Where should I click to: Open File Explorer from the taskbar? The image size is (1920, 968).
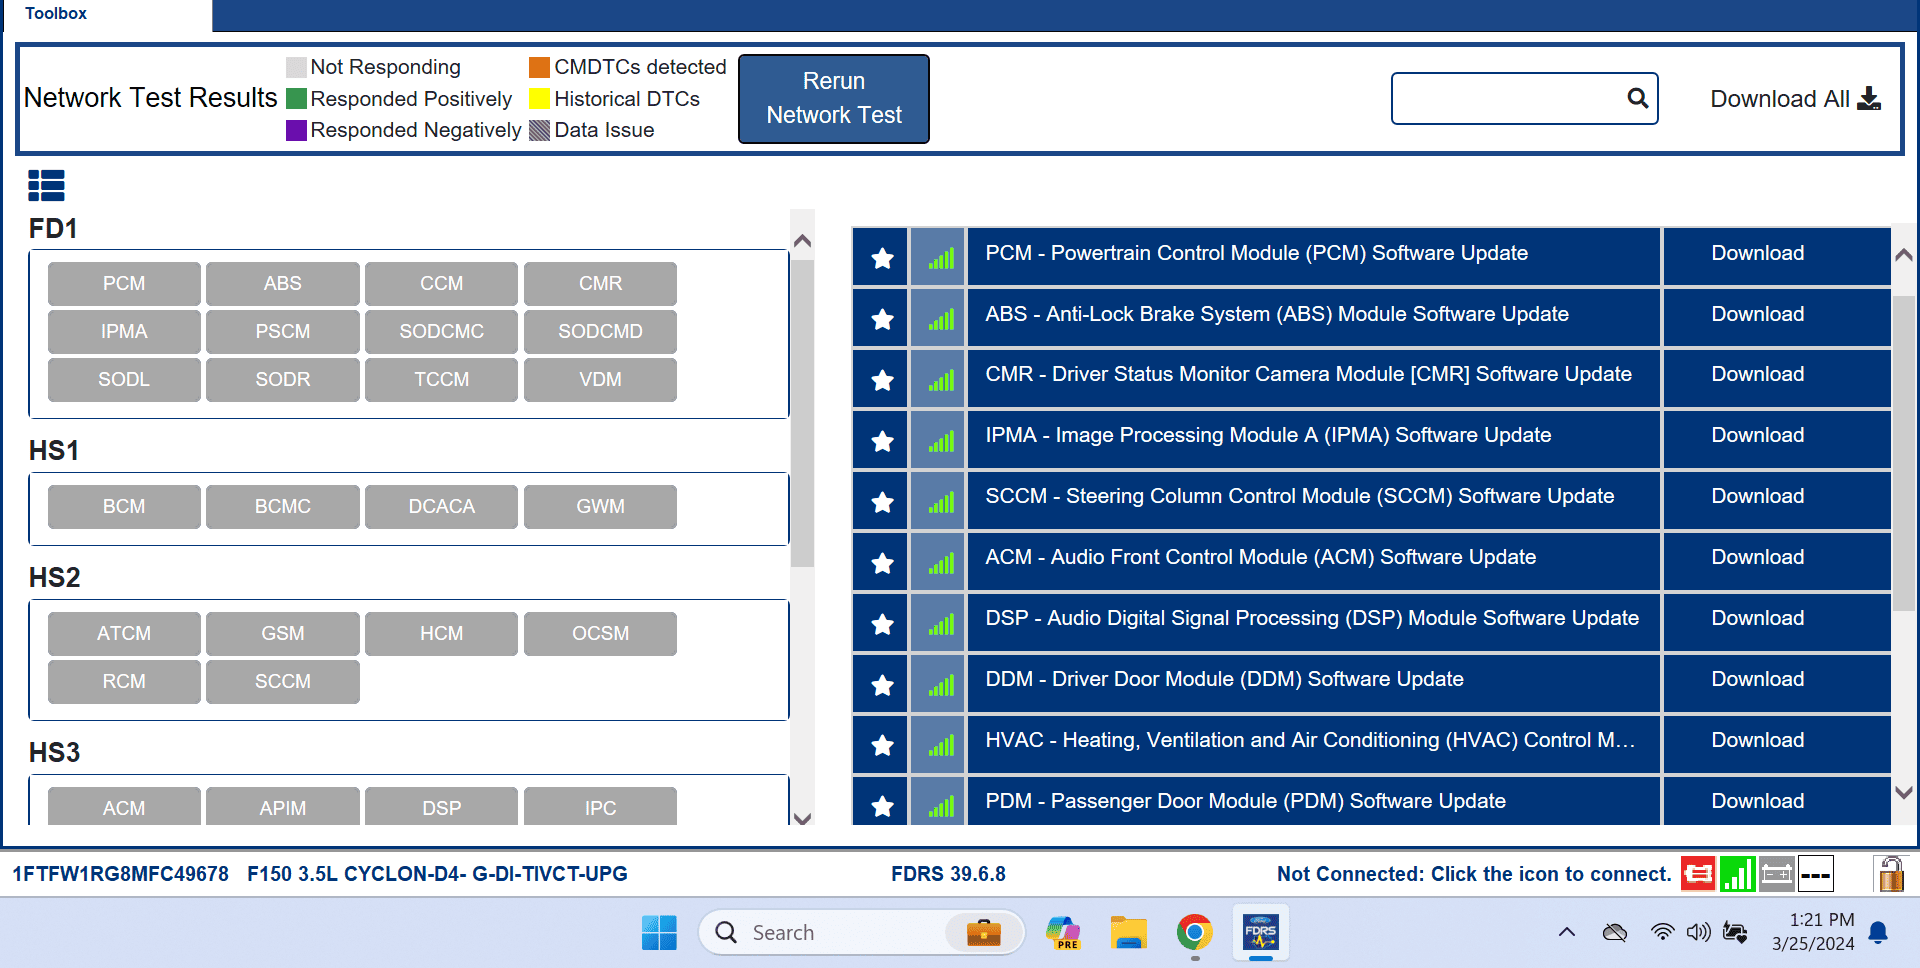click(x=1128, y=933)
